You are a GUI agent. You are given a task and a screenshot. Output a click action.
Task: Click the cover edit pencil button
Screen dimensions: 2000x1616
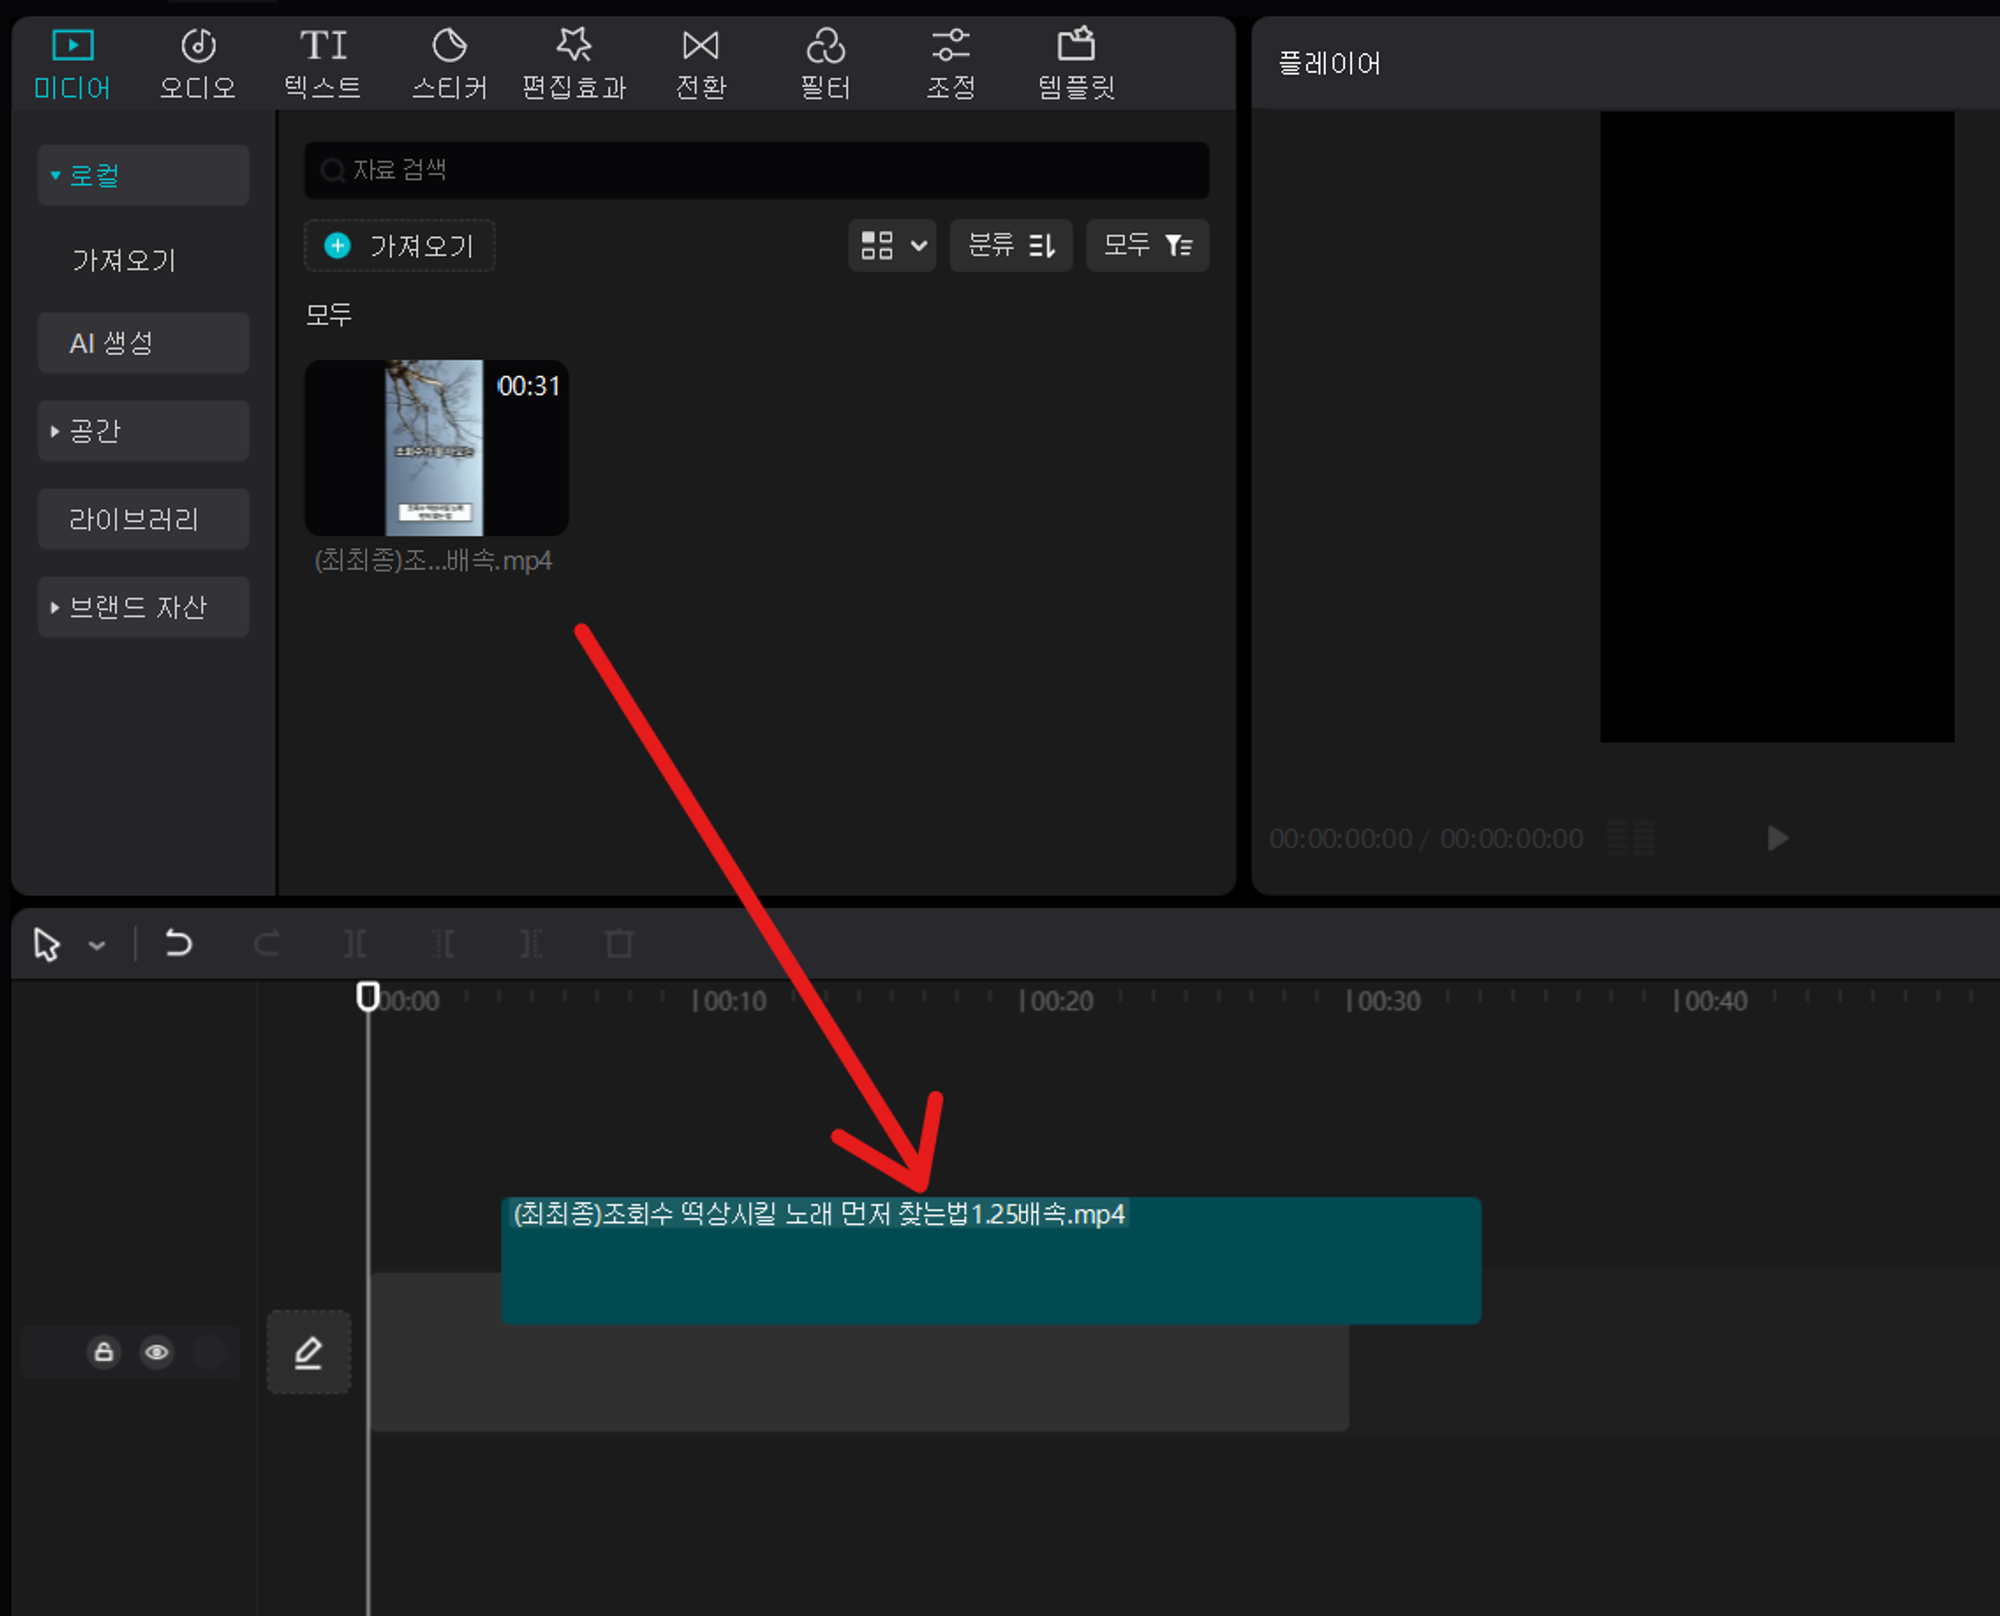click(309, 1352)
